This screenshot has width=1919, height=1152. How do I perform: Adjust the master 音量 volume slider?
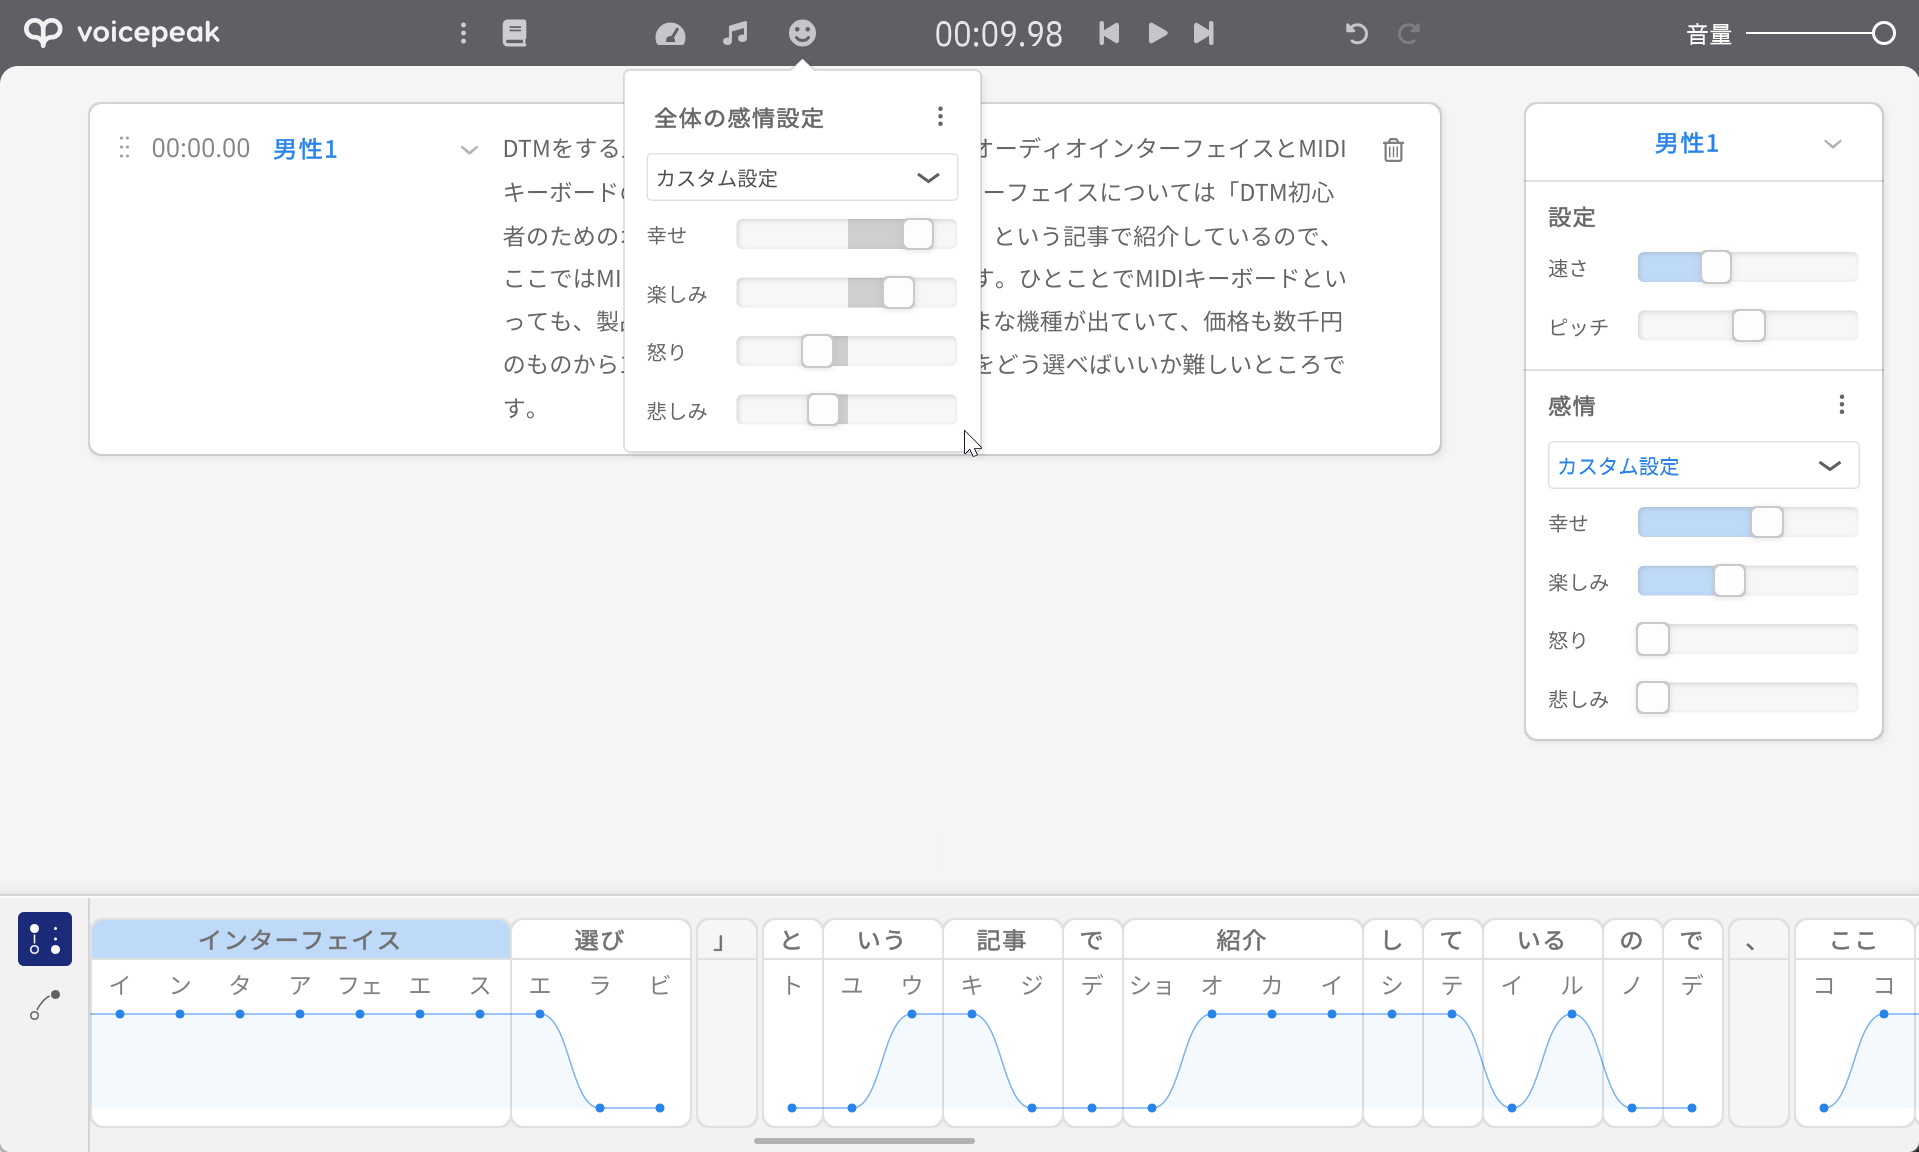[x=1820, y=34]
